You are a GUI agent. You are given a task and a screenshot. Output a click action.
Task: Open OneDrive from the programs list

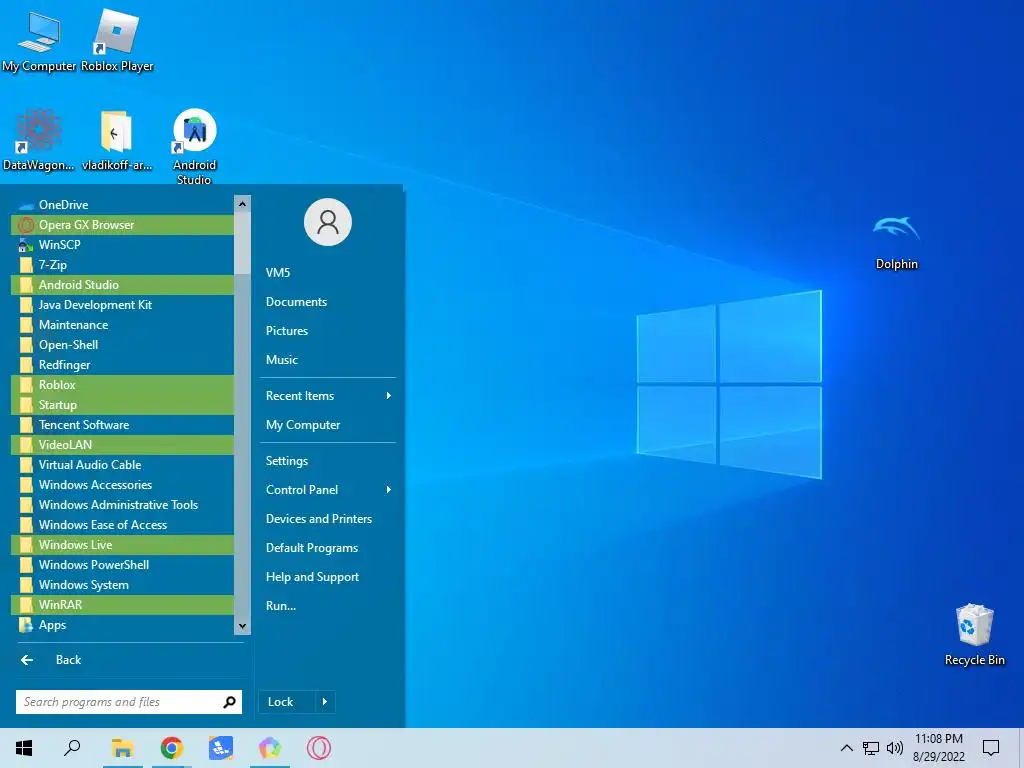[x=123, y=204]
